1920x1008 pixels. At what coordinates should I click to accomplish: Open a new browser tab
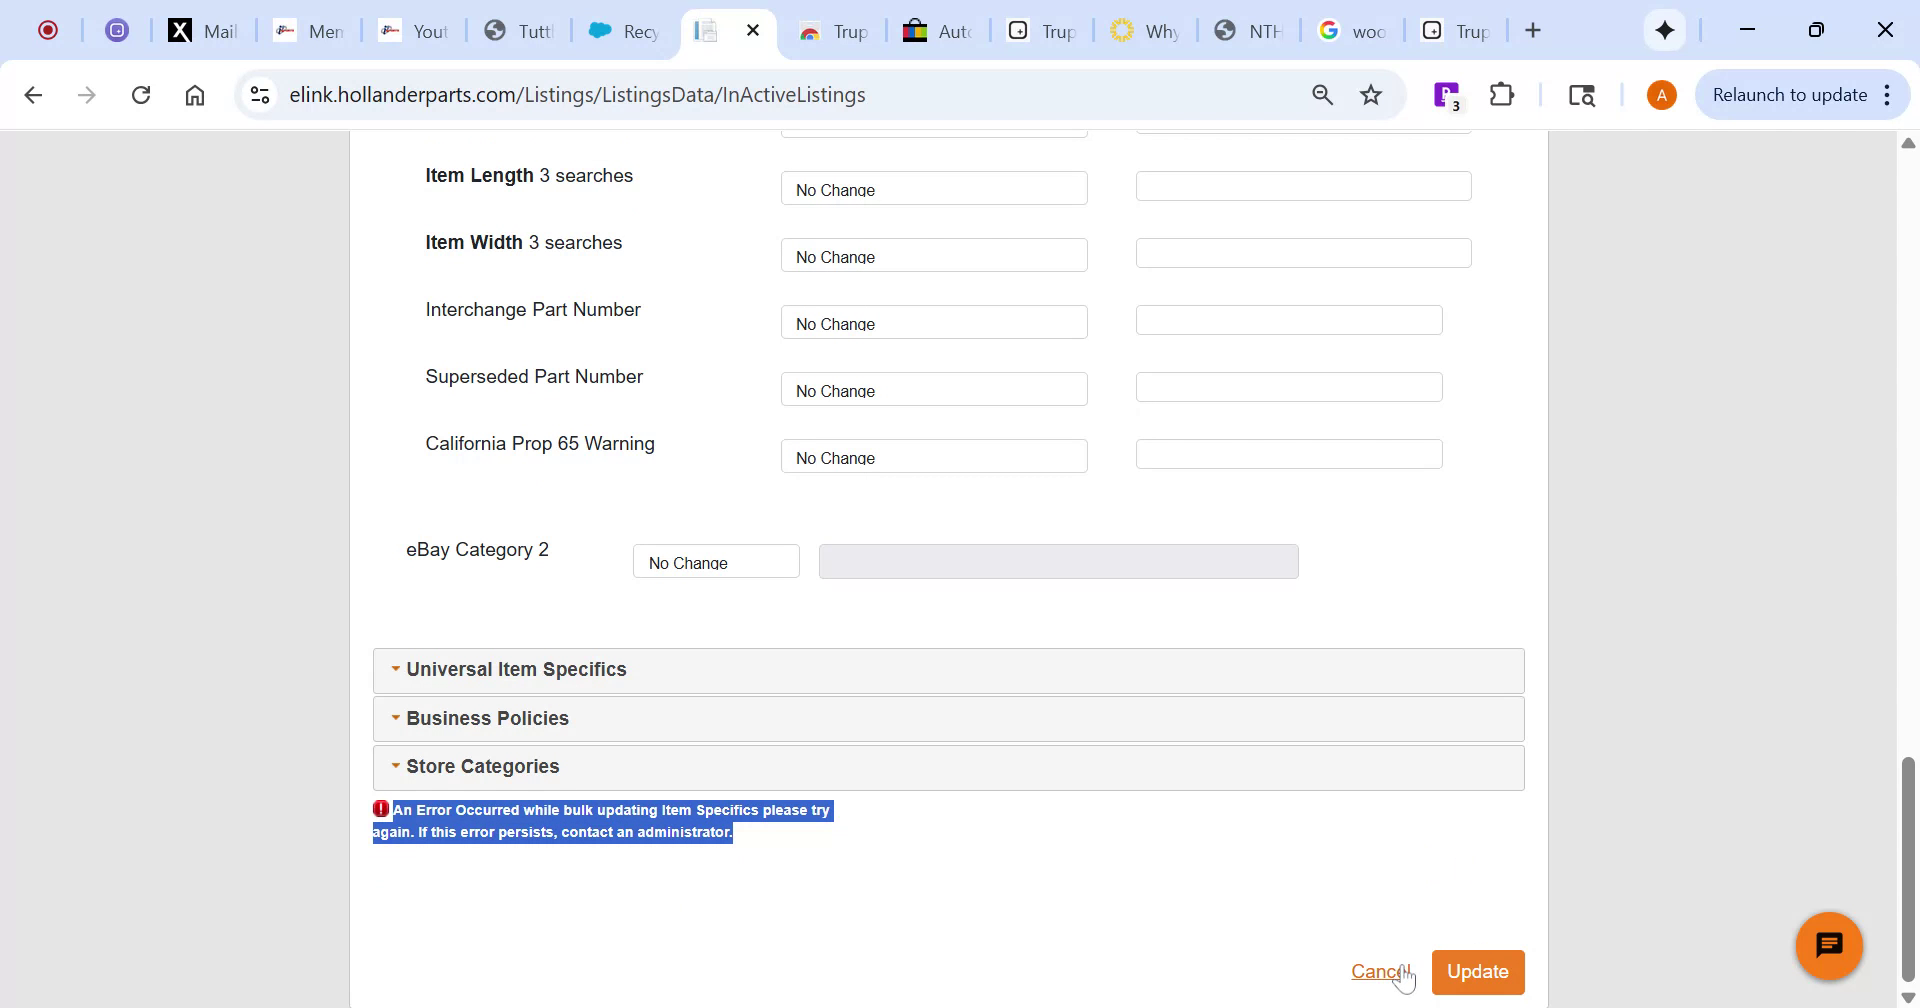[x=1534, y=30]
